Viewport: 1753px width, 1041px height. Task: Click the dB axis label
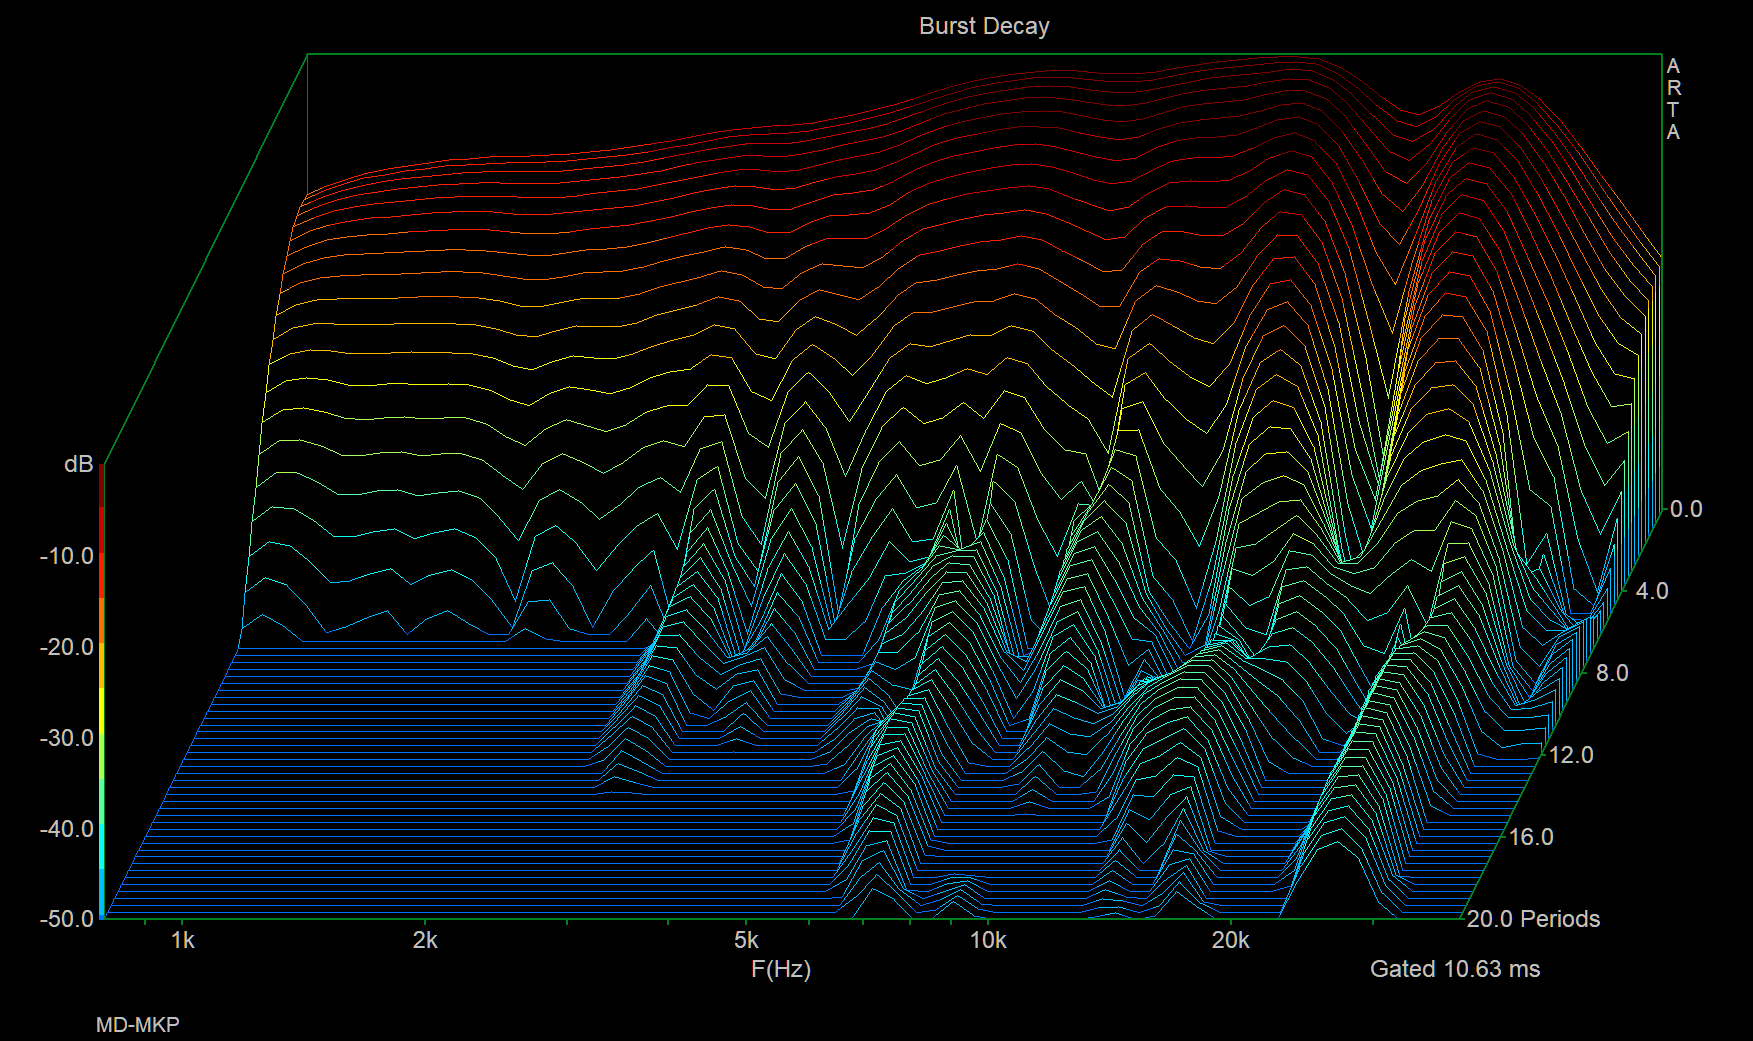[x=78, y=464]
